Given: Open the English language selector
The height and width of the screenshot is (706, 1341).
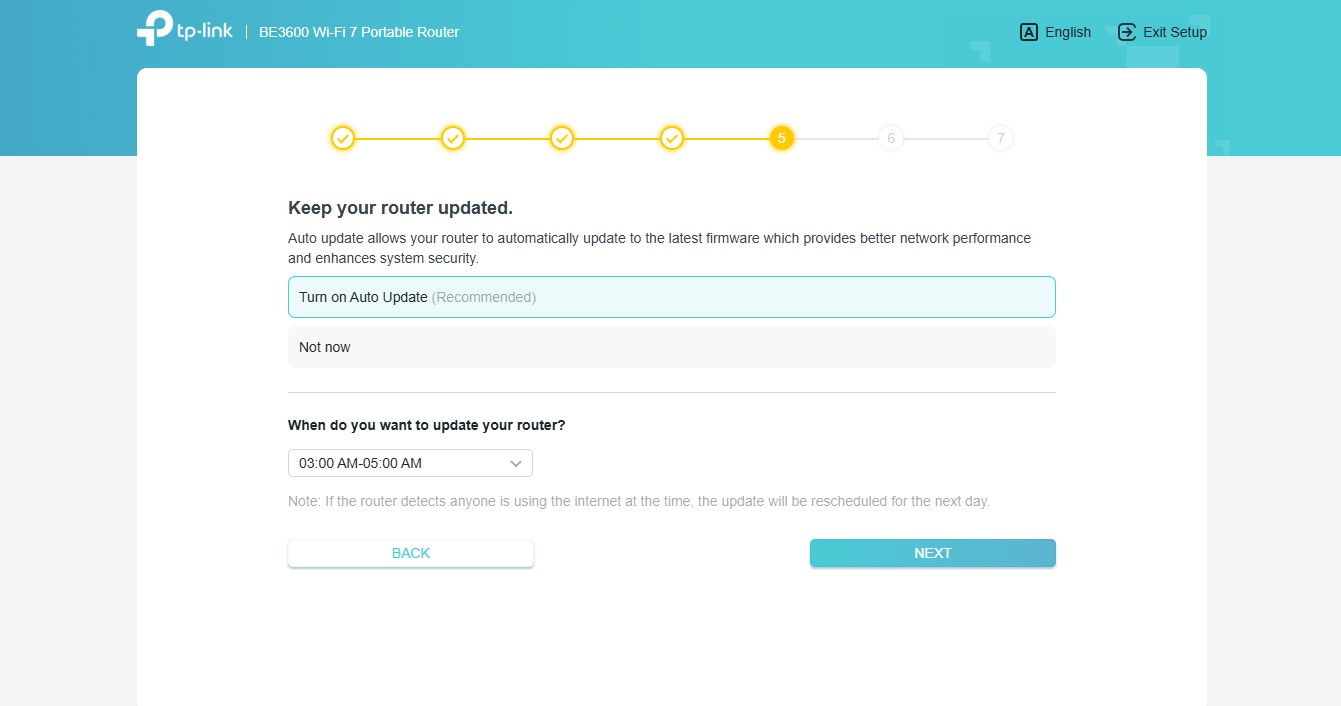Looking at the screenshot, I should pyautogui.click(x=1067, y=32).
